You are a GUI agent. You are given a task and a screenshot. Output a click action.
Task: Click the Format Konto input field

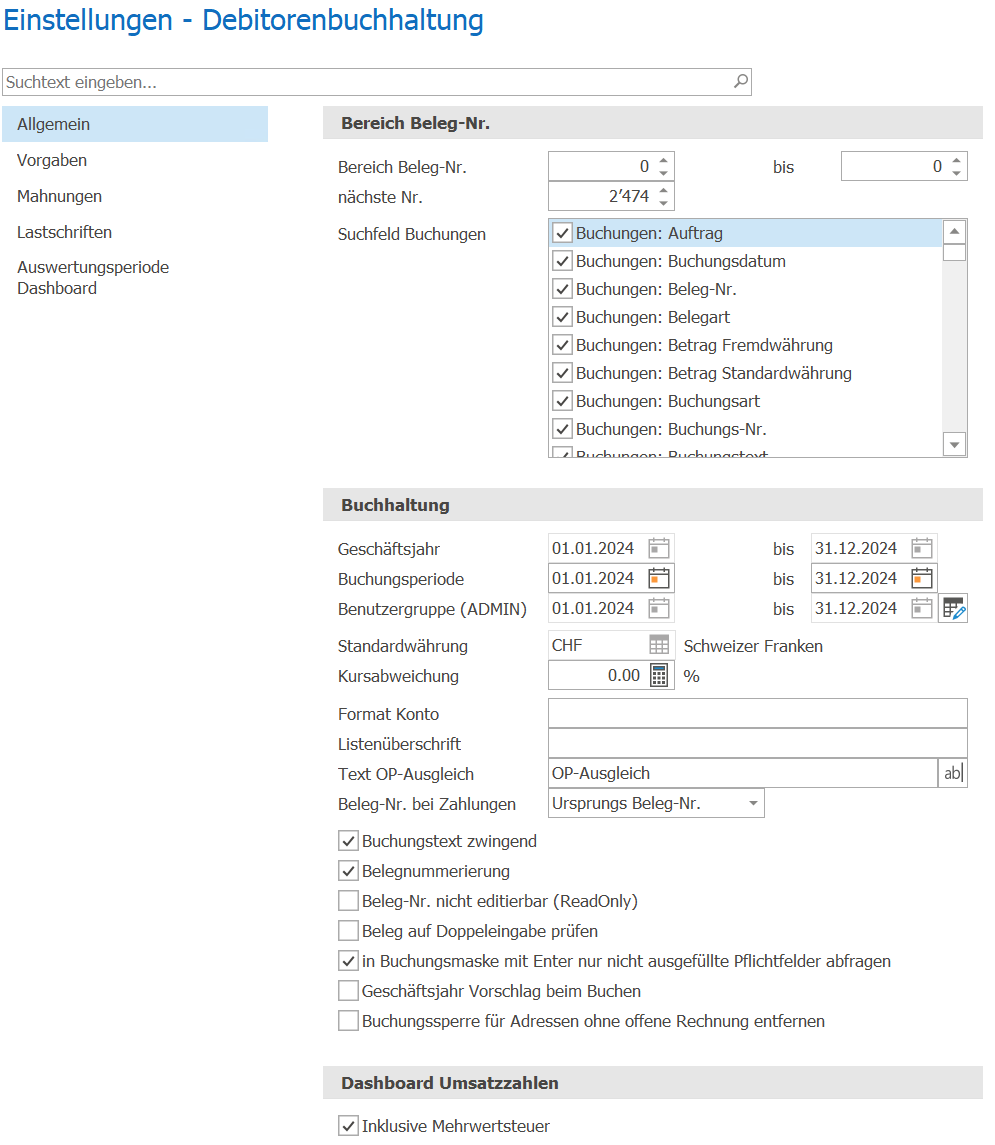pyautogui.click(x=758, y=713)
